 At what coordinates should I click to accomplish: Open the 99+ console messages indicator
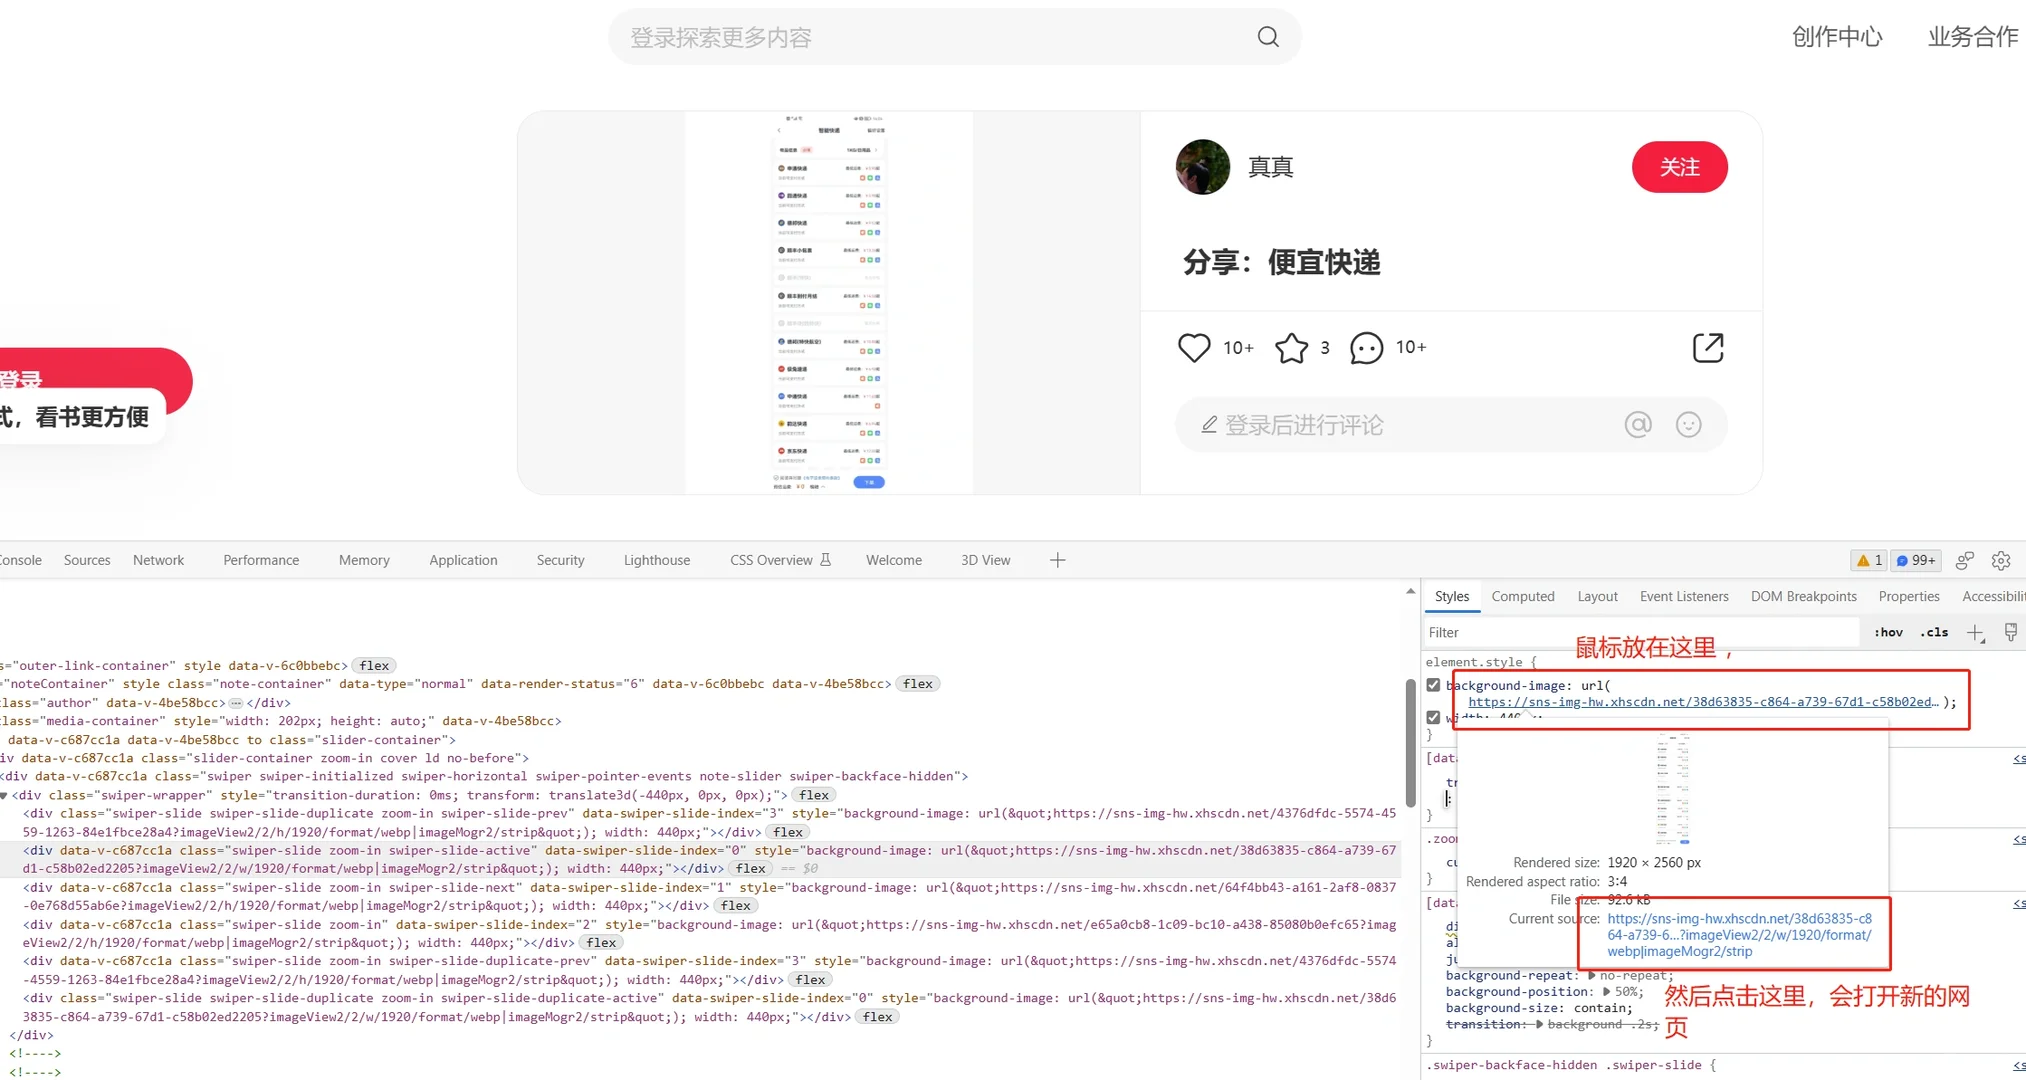[x=1915, y=560]
